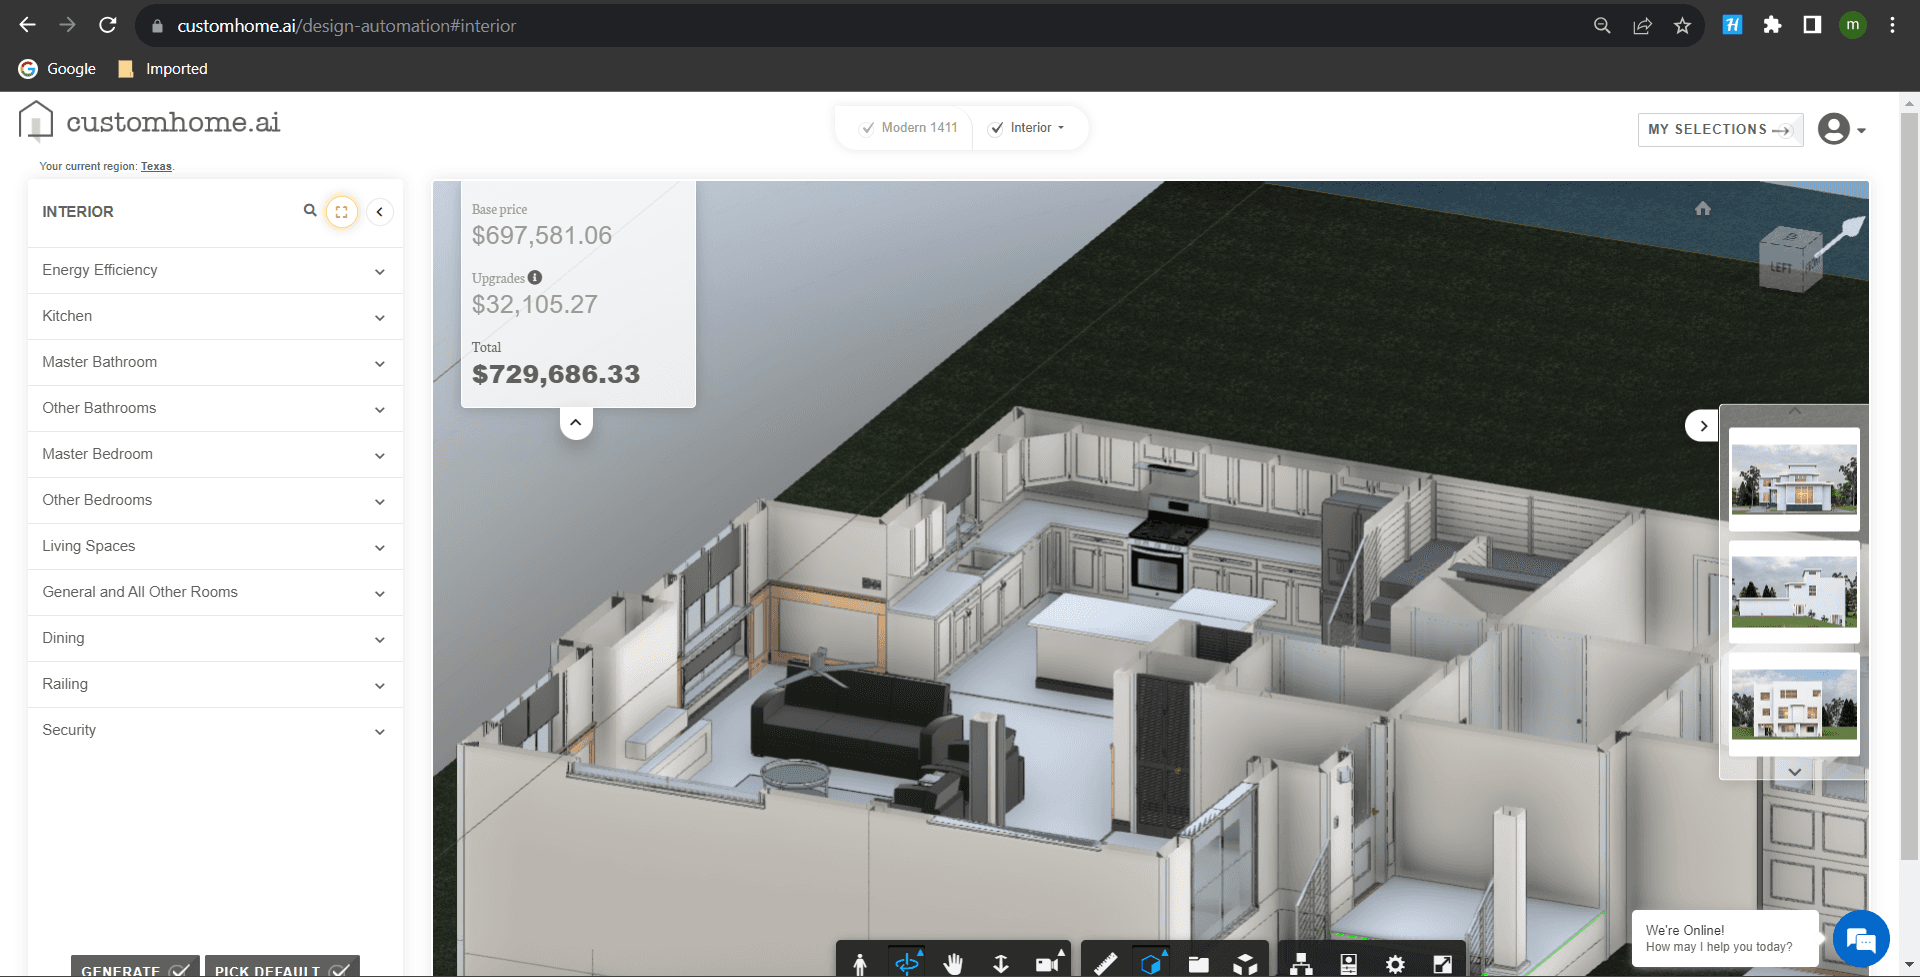Expand the Dining section
The height and width of the screenshot is (977, 1920).
coord(215,638)
